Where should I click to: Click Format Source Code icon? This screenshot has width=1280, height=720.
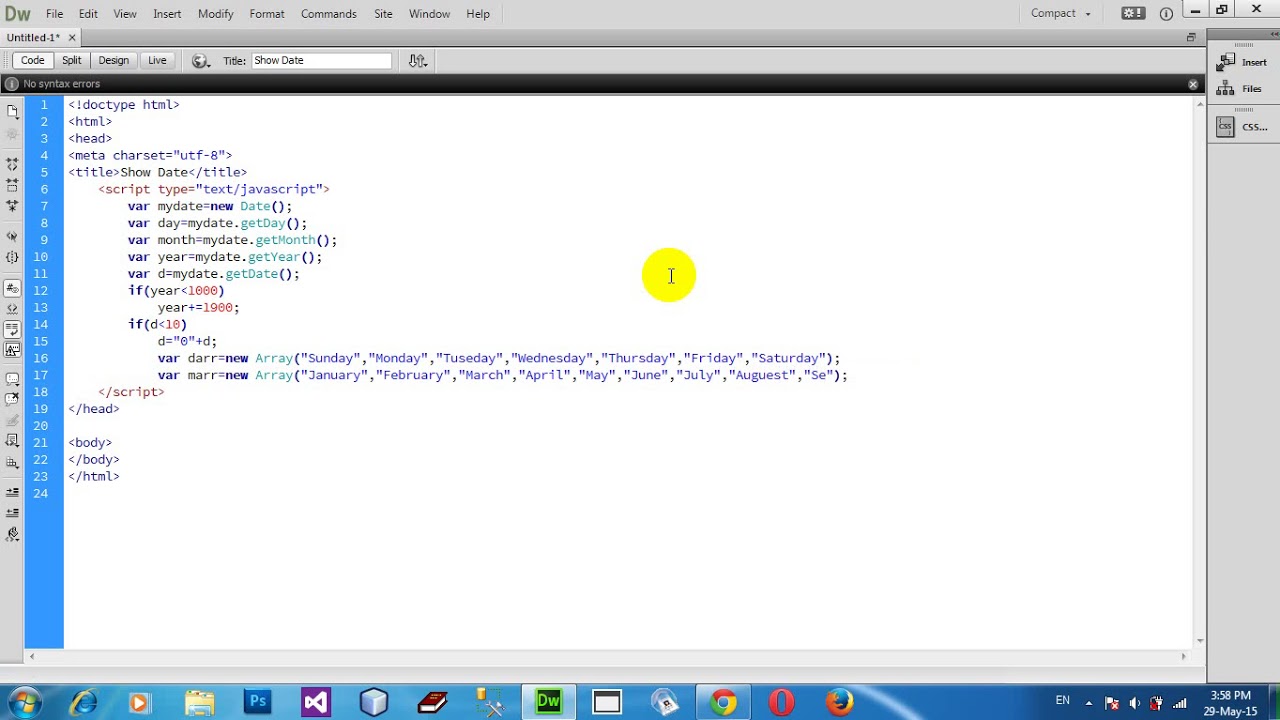[12, 534]
